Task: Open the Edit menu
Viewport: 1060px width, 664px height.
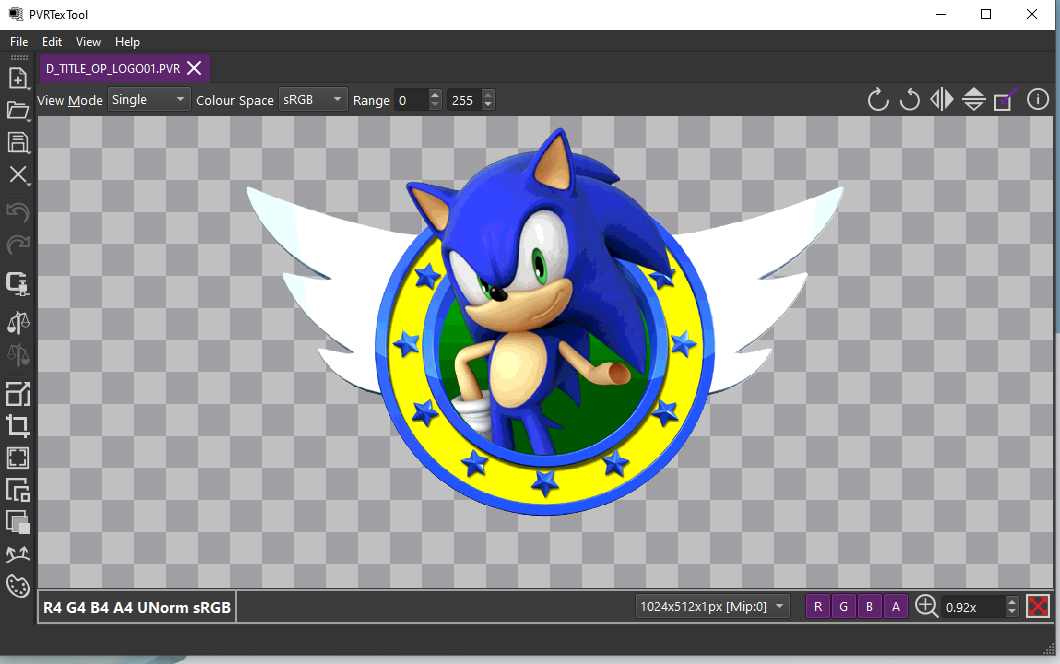Action: [x=52, y=42]
